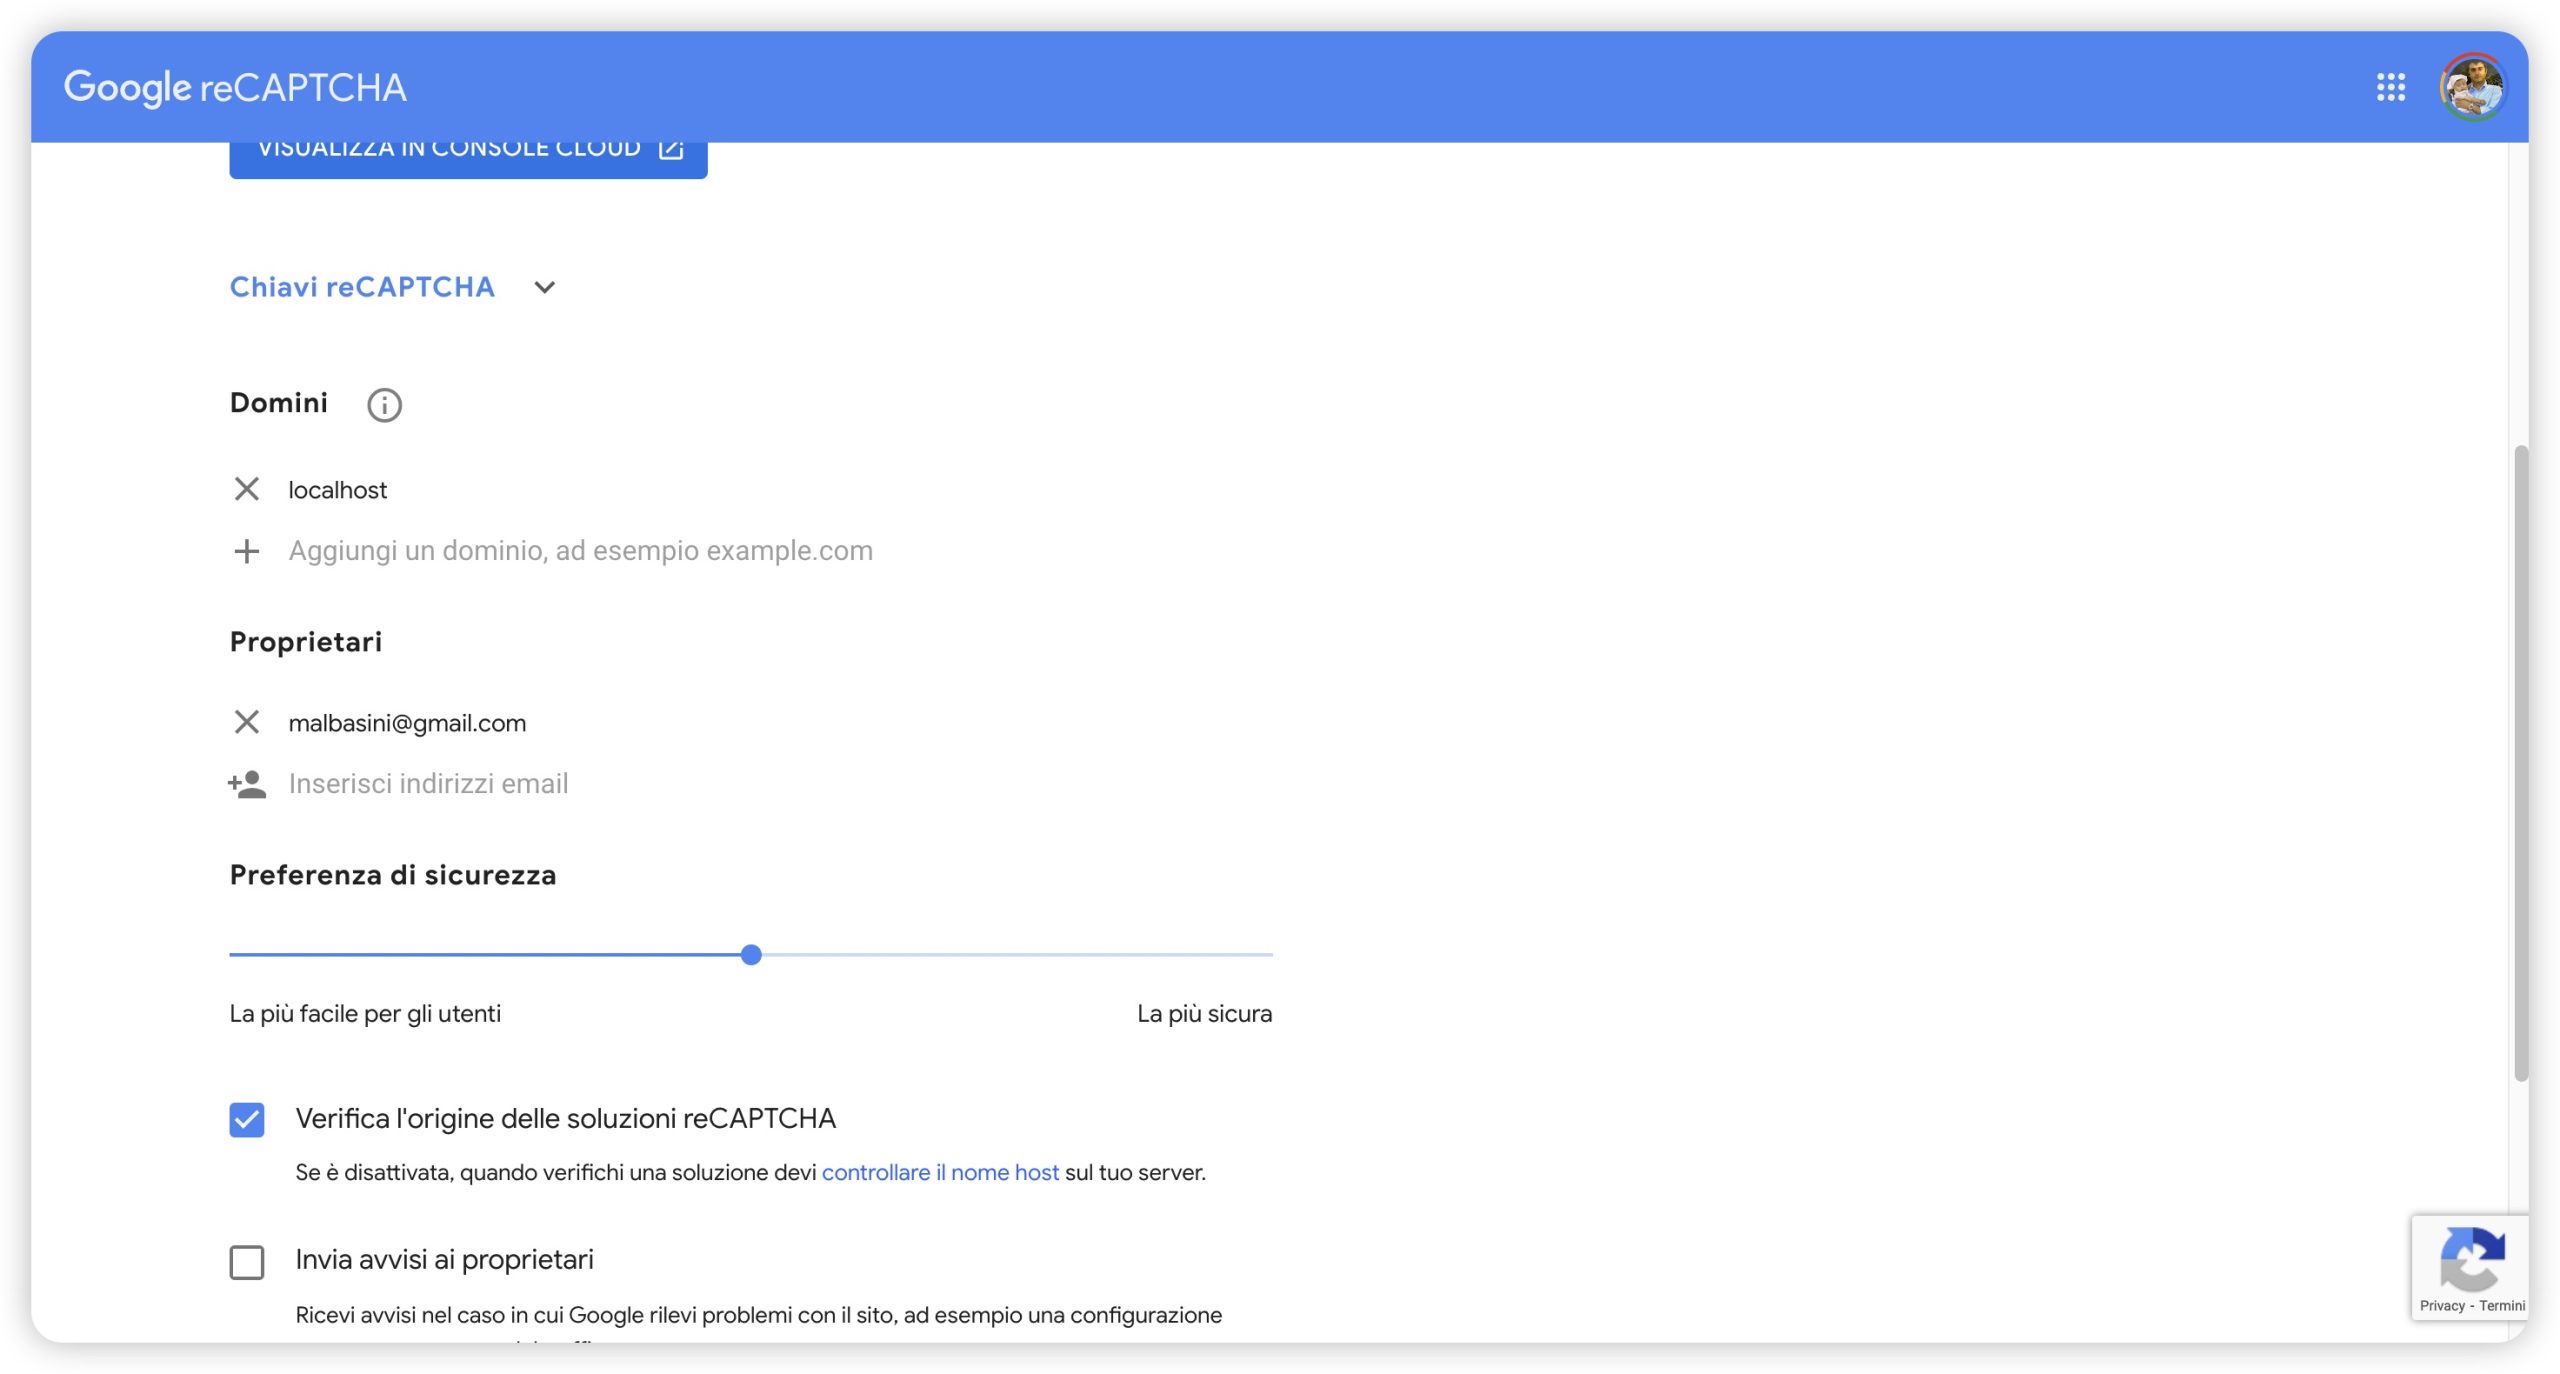The height and width of the screenshot is (1374, 2560).
Task: Click the Preferenza di sicurezza heading
Action: 393,875
